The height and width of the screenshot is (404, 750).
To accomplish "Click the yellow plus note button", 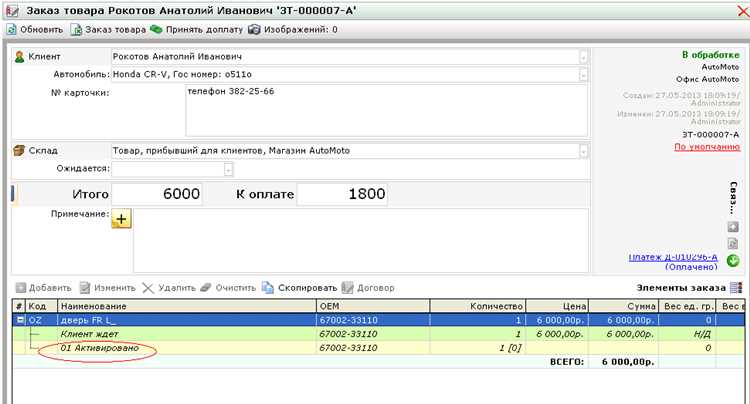I will 121,219.
